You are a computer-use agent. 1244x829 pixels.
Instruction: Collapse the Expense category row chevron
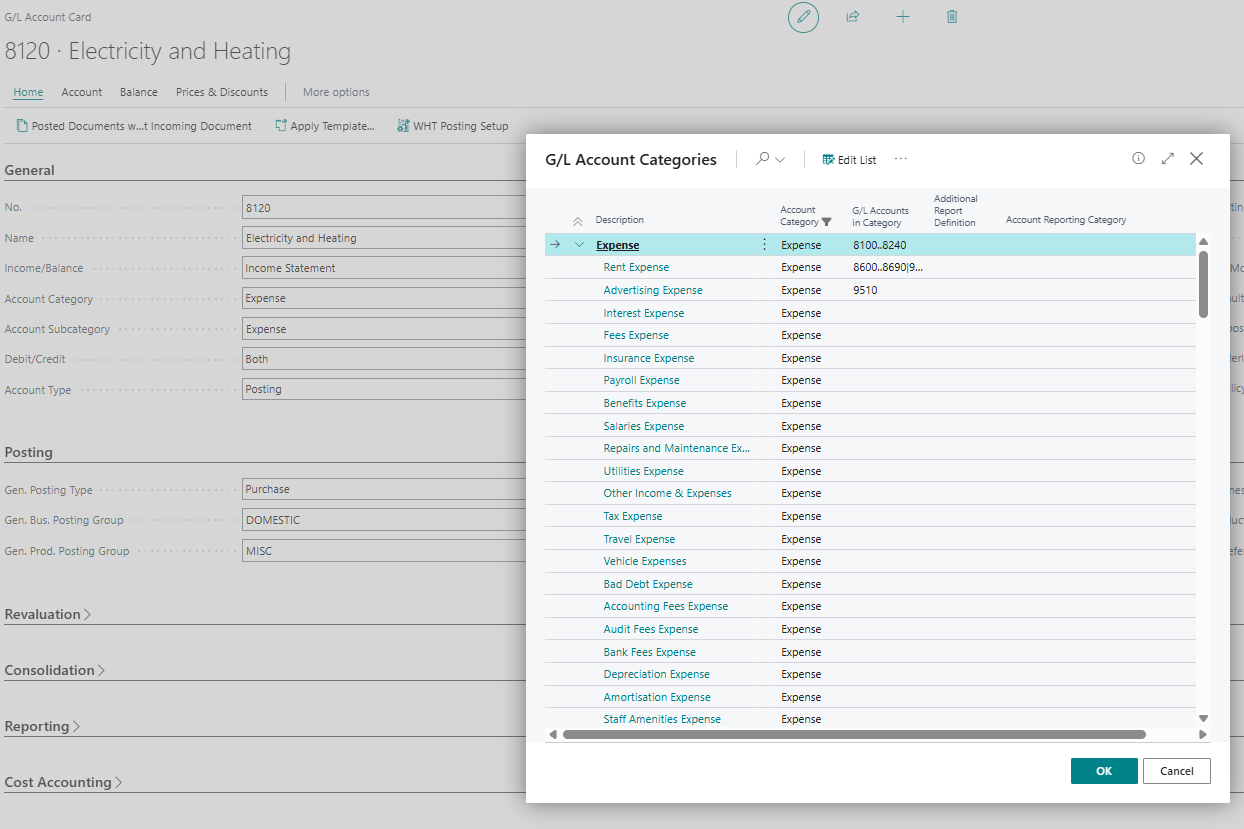tap(579, 245)
